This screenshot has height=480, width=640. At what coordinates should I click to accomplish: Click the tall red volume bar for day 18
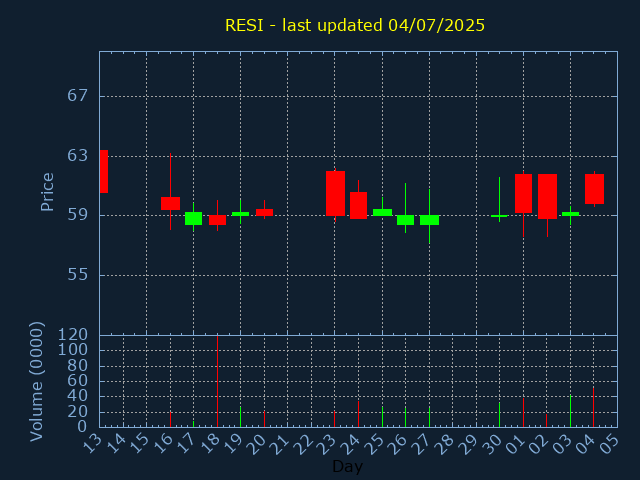click(x=218, y=381)
